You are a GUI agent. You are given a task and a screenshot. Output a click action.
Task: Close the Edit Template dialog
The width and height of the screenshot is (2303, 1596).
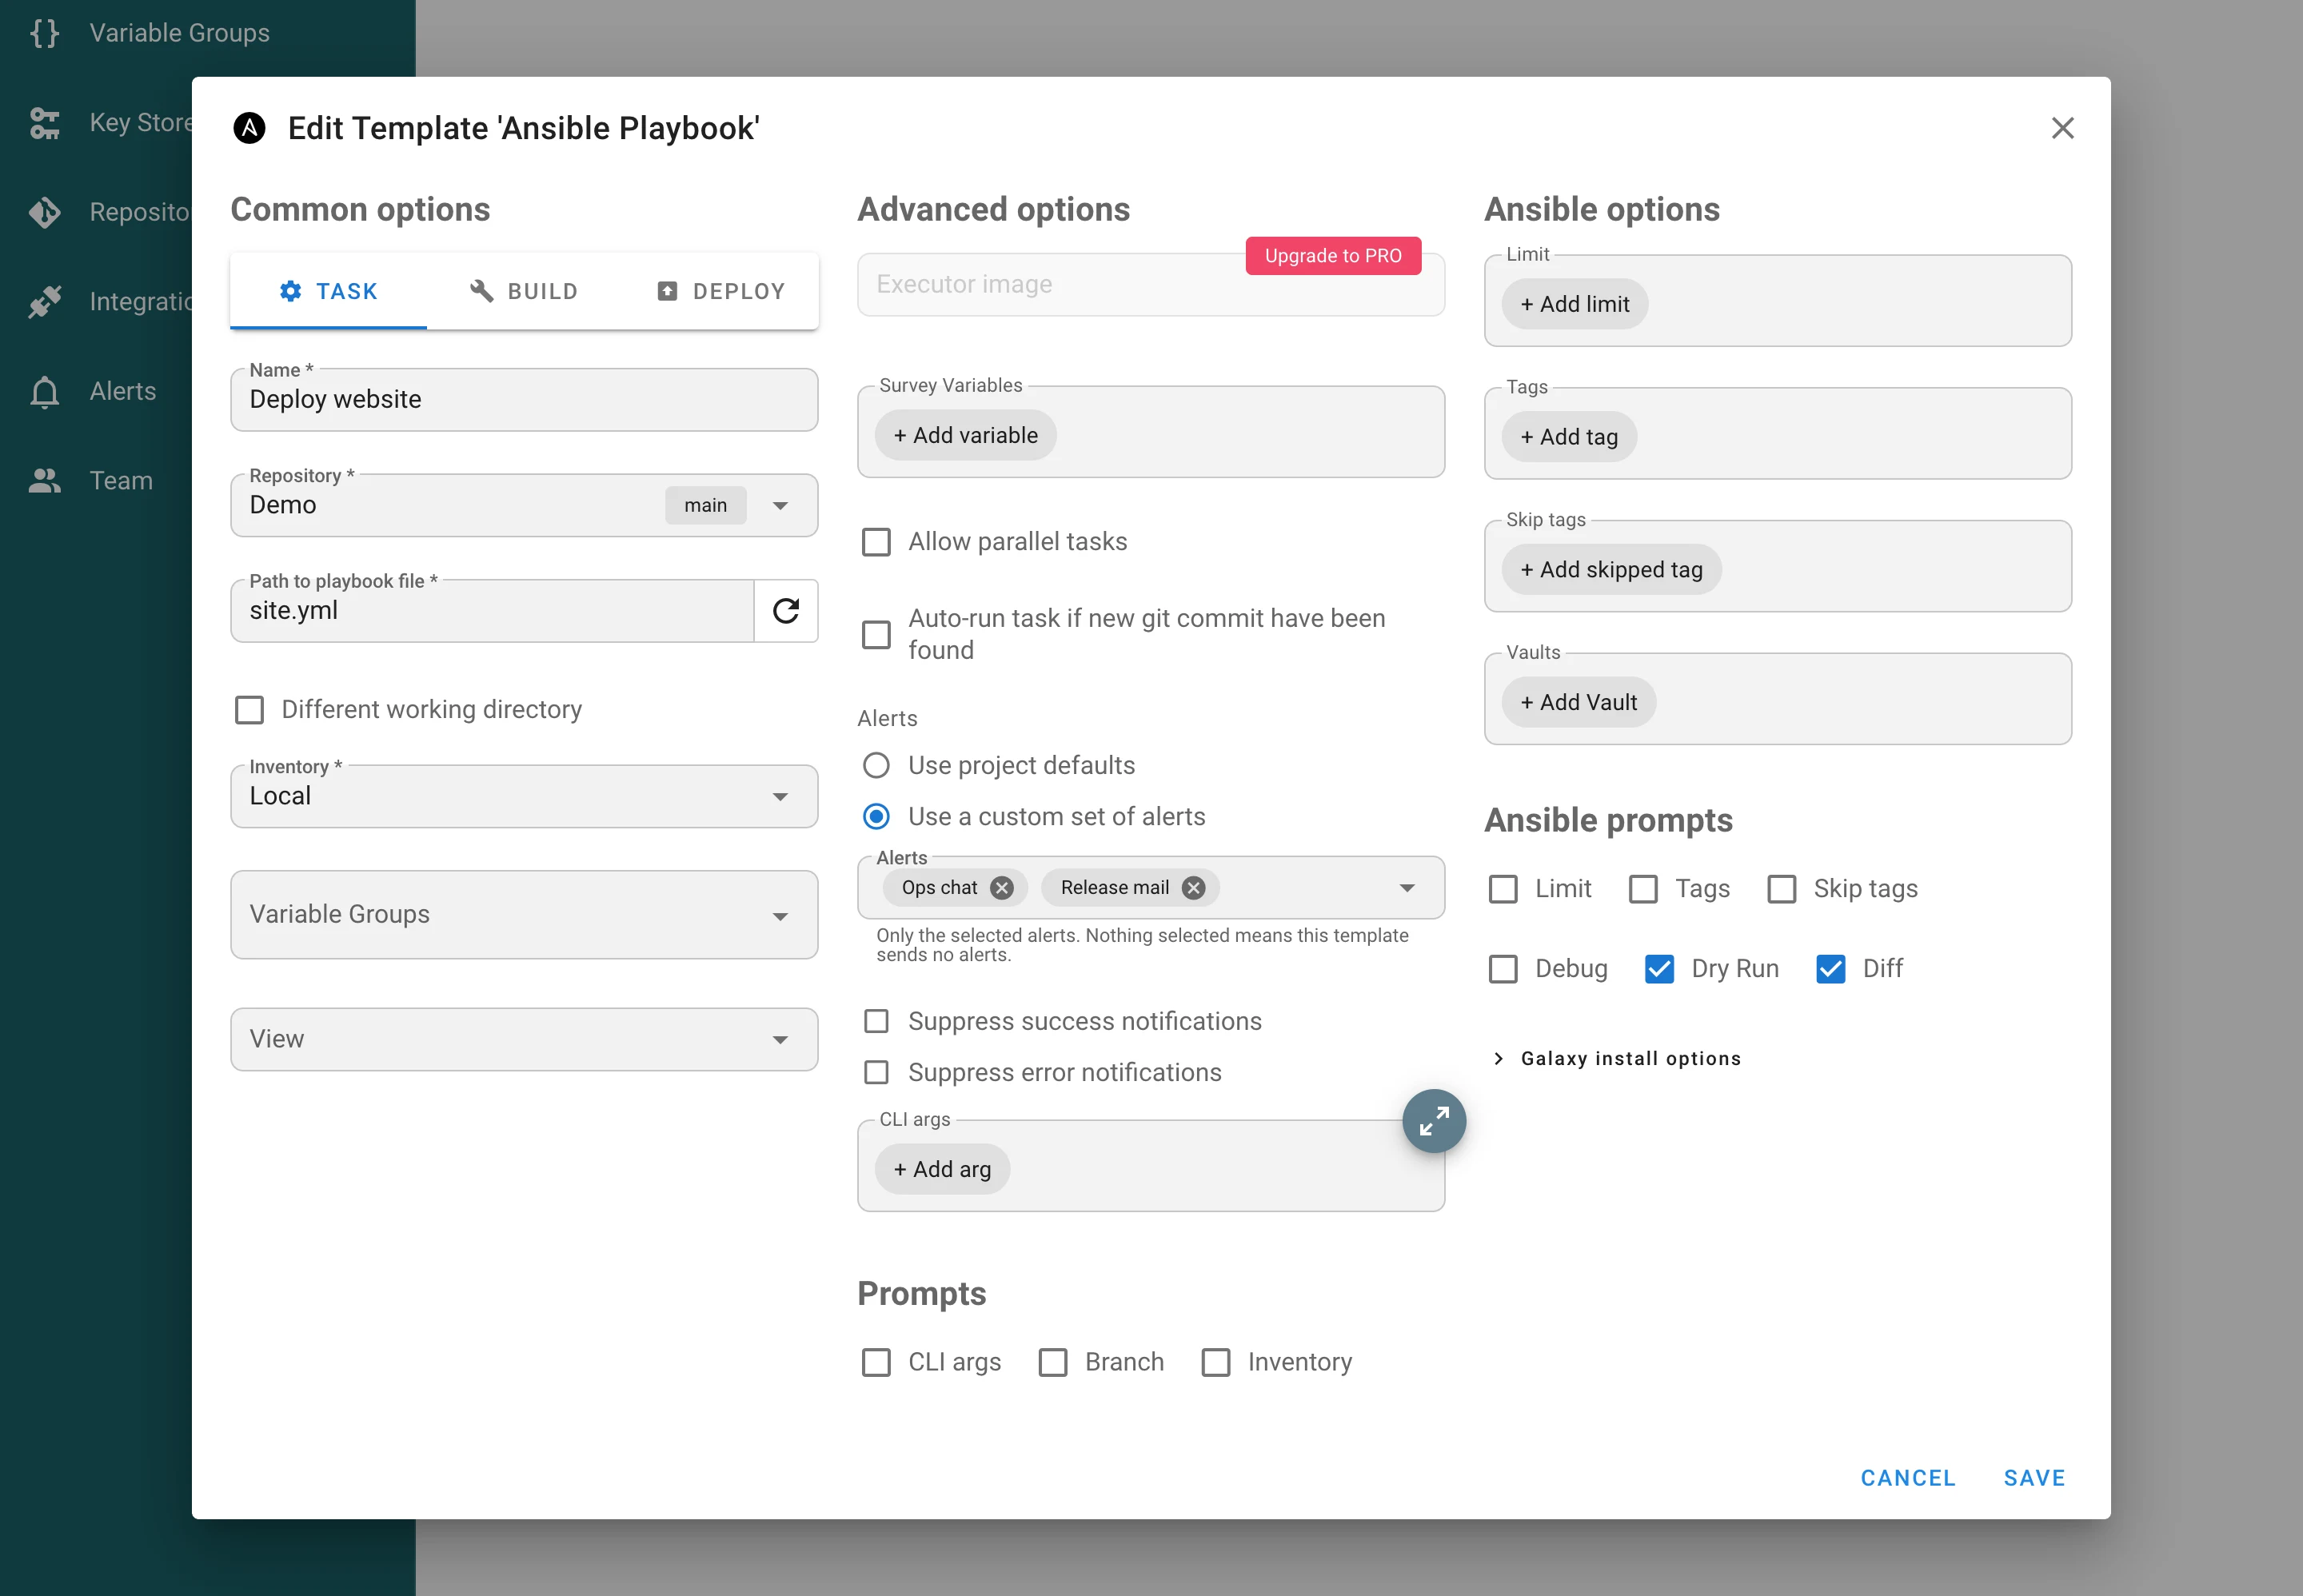click(2063, 128)
